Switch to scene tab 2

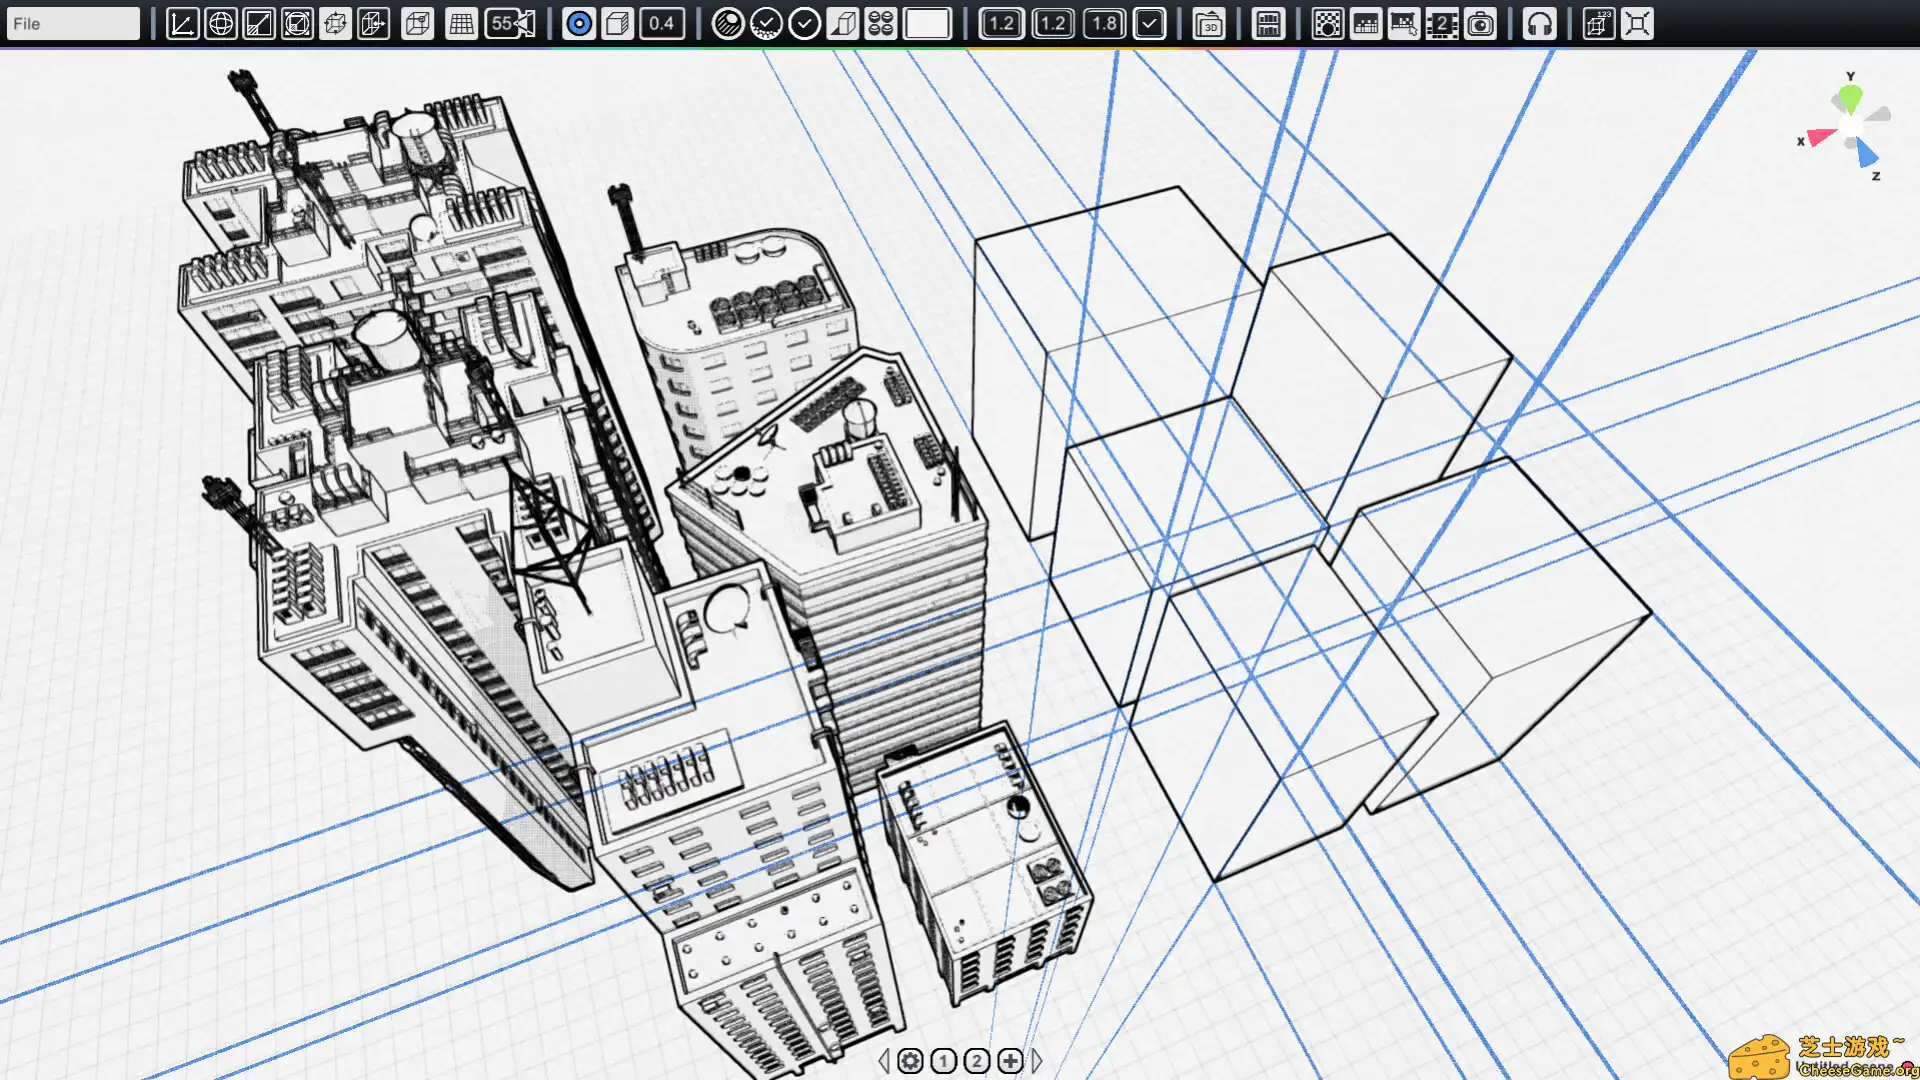coord(977,1061)
